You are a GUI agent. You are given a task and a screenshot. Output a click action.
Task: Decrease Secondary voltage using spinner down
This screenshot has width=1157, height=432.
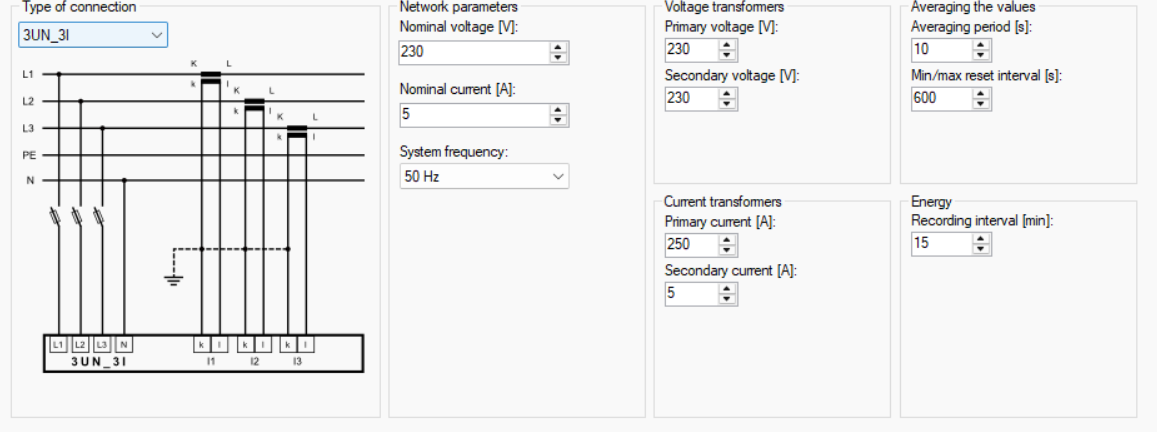coord(727,103)
